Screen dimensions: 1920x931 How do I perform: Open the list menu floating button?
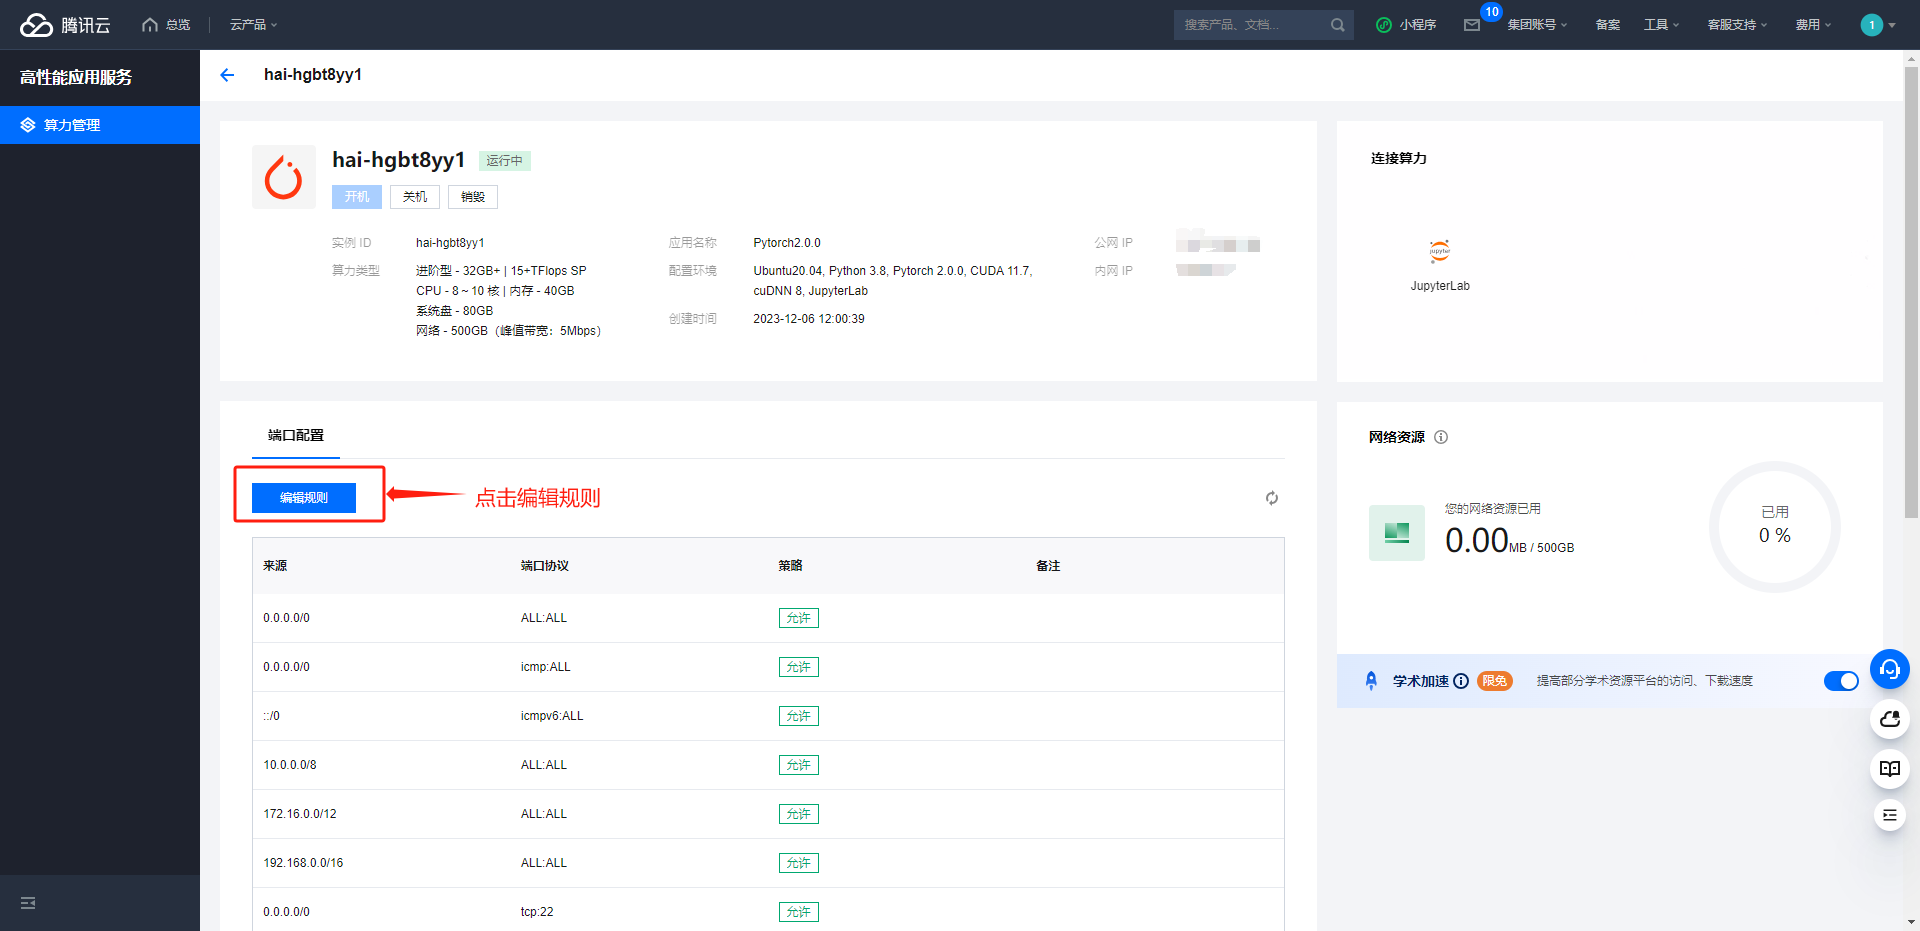[x=1890, y=815]
